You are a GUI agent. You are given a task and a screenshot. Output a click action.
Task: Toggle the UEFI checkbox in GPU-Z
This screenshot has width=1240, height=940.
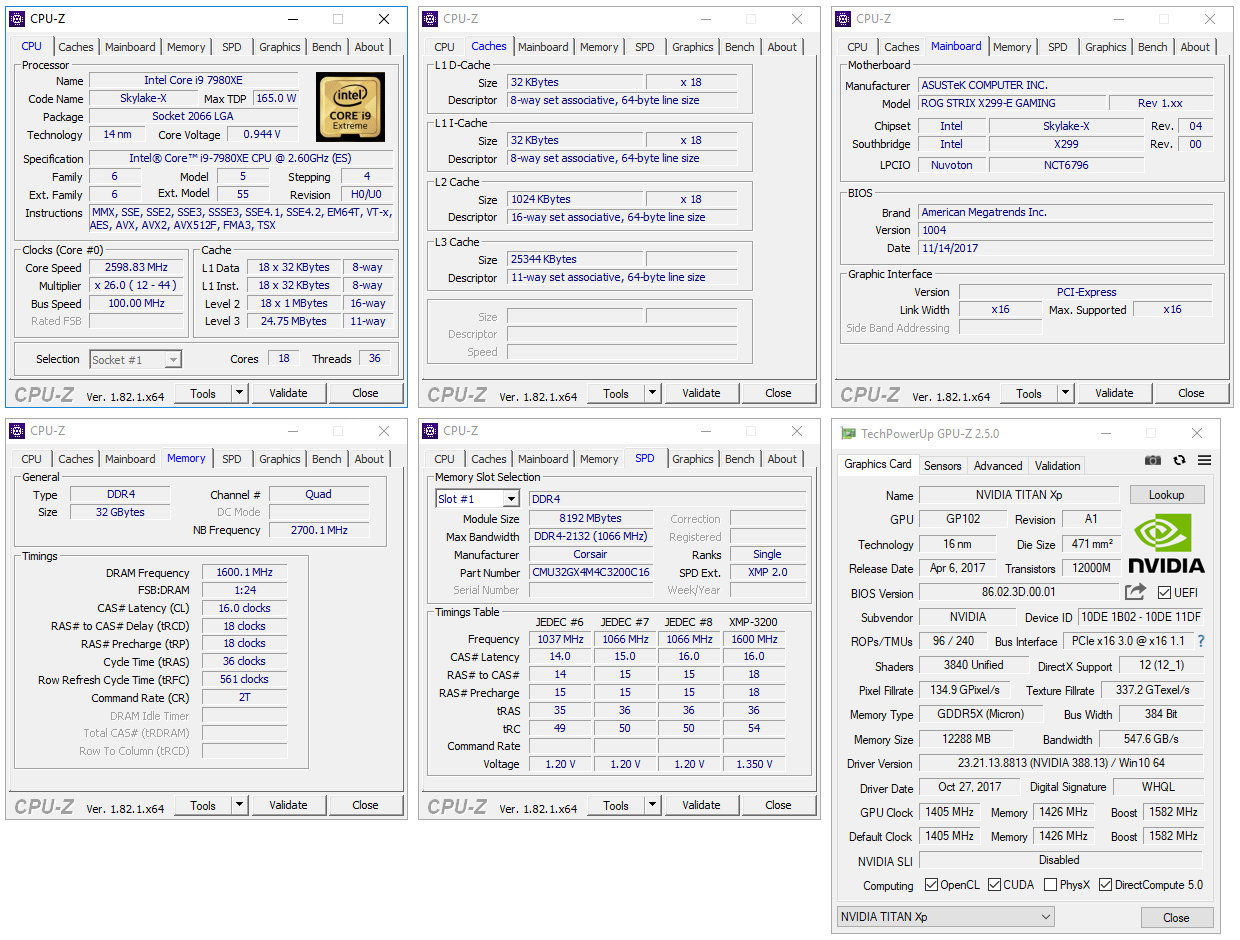tap(1164, 592)
